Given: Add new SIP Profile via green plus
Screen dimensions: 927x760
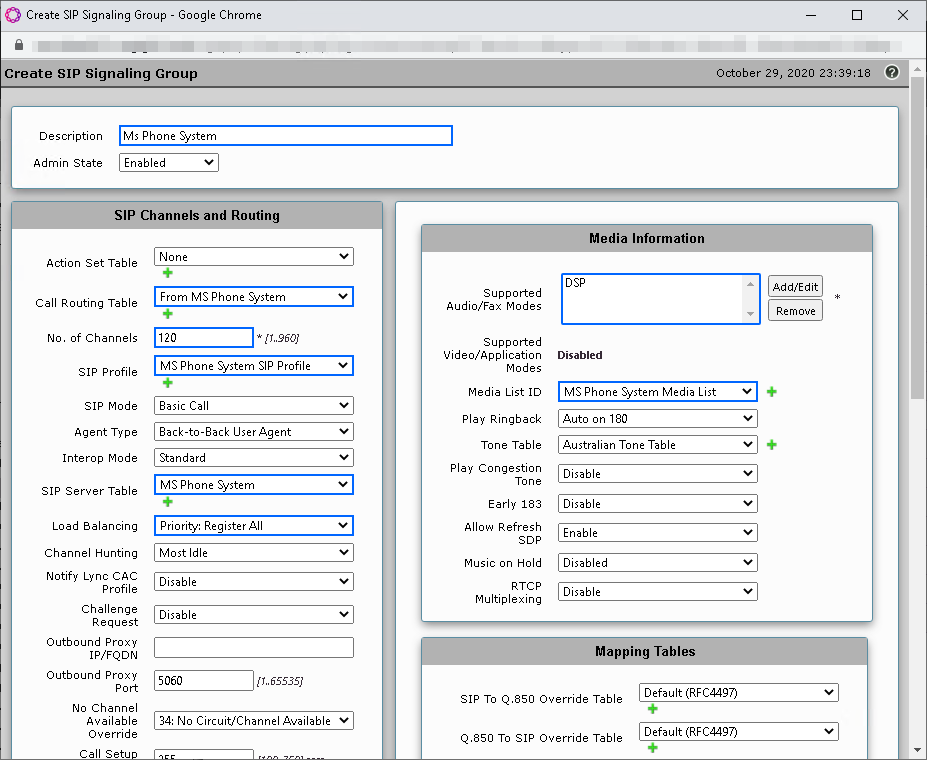Looking at the screenshot, I should click(x=168, y=383).
